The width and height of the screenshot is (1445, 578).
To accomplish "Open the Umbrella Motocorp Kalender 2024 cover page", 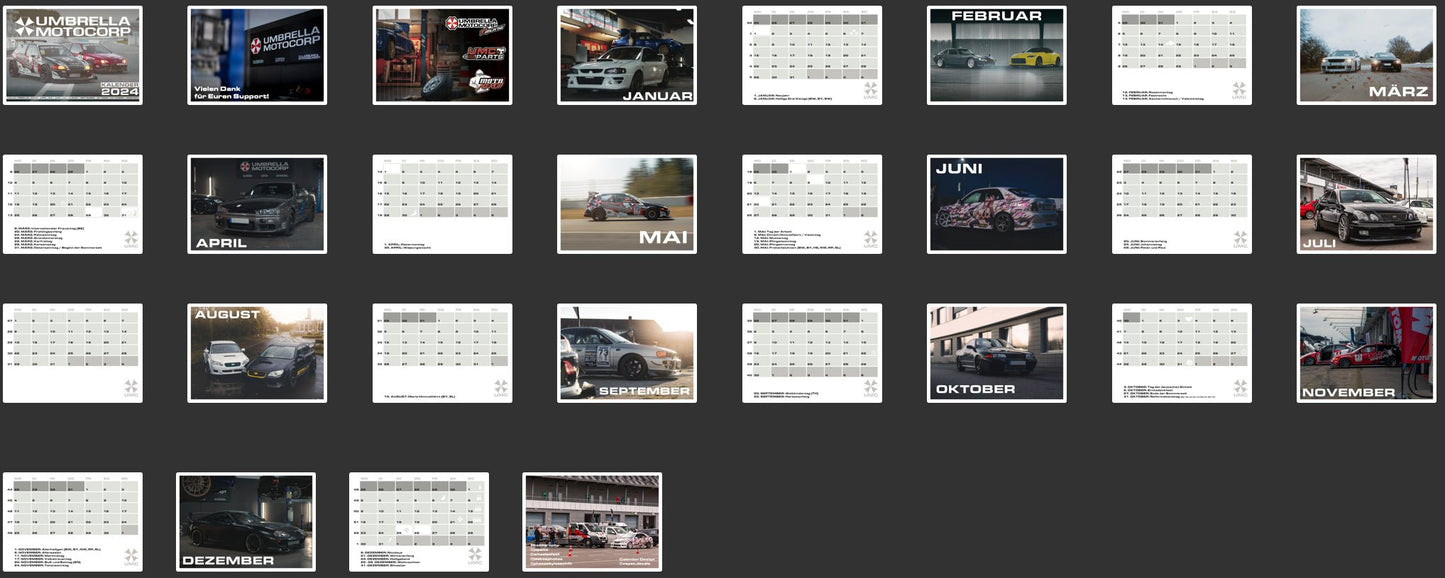I will [x=73, y=55].
